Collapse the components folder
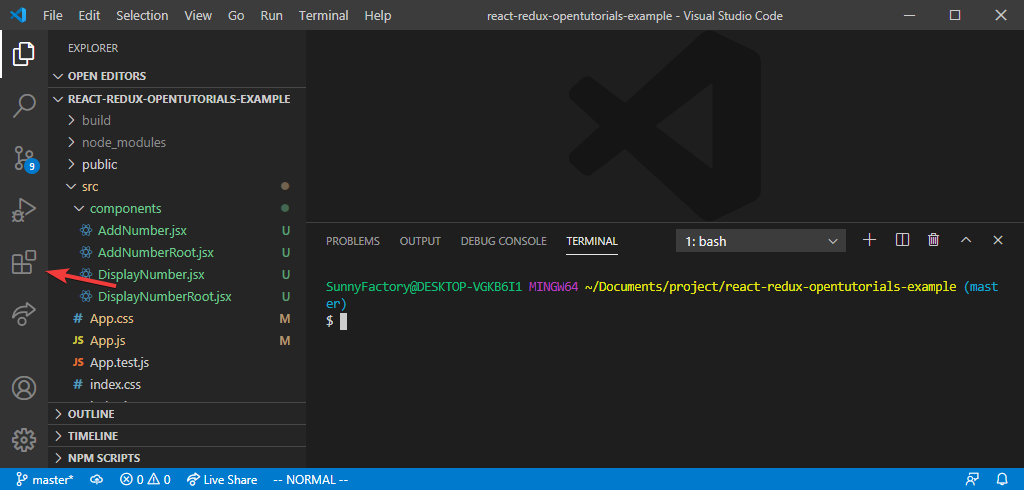The height and width of the screenshot is (490, 1024). coord(177,208)
